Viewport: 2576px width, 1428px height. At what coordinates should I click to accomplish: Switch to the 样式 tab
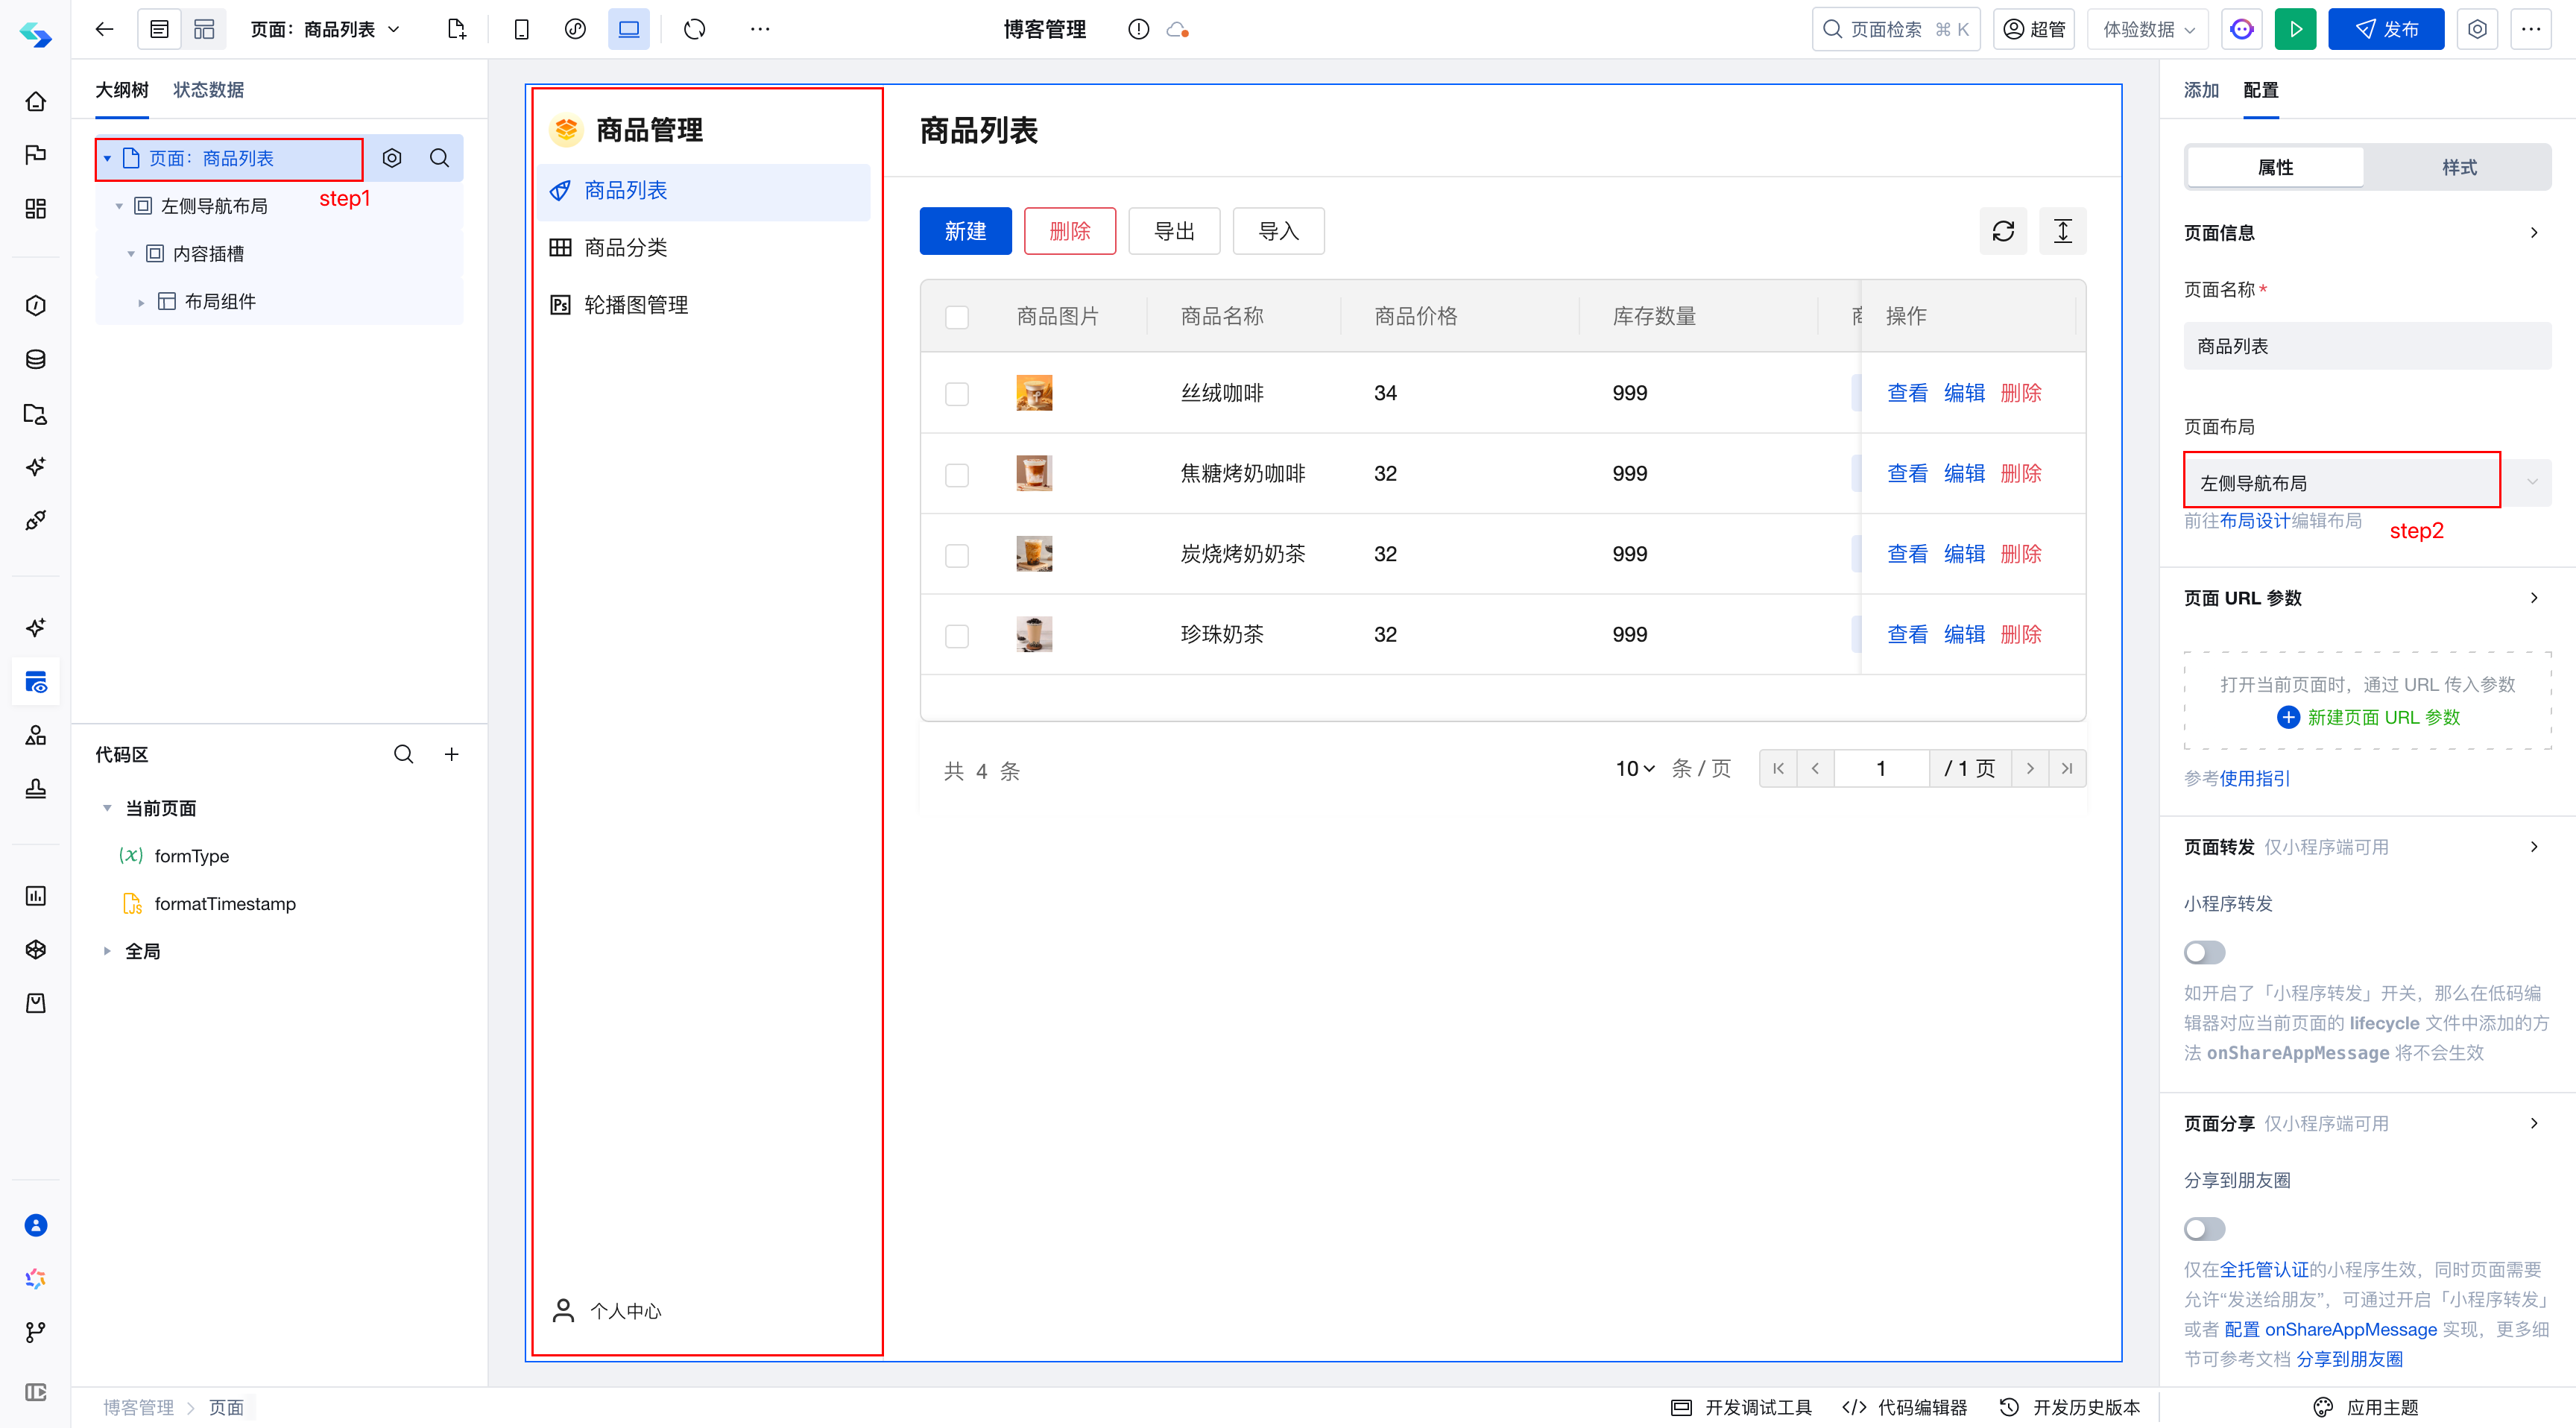click(x=2459, y=167)
